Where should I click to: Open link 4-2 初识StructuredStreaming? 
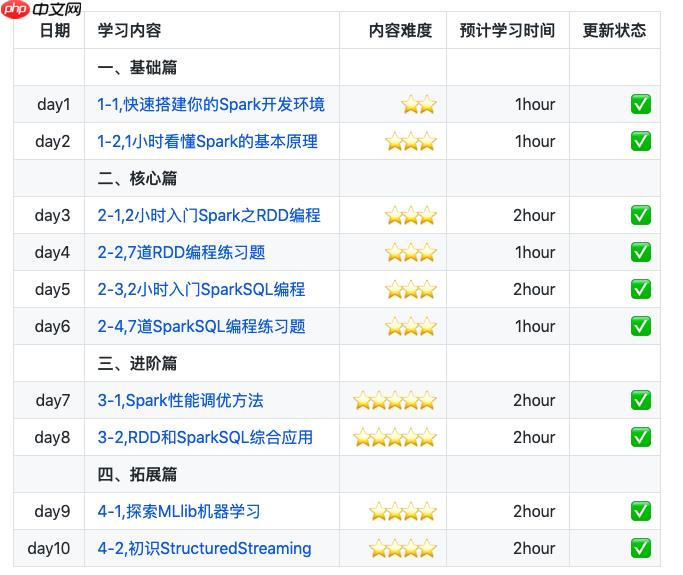[204, 549]
